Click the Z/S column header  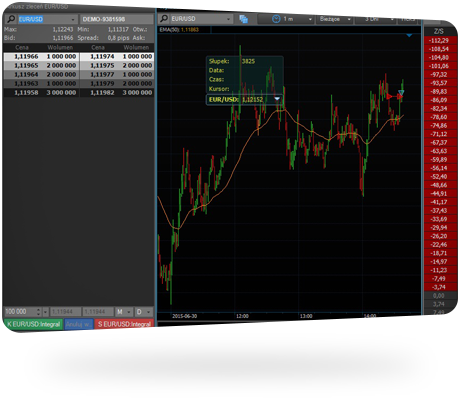tap(439, 31)
